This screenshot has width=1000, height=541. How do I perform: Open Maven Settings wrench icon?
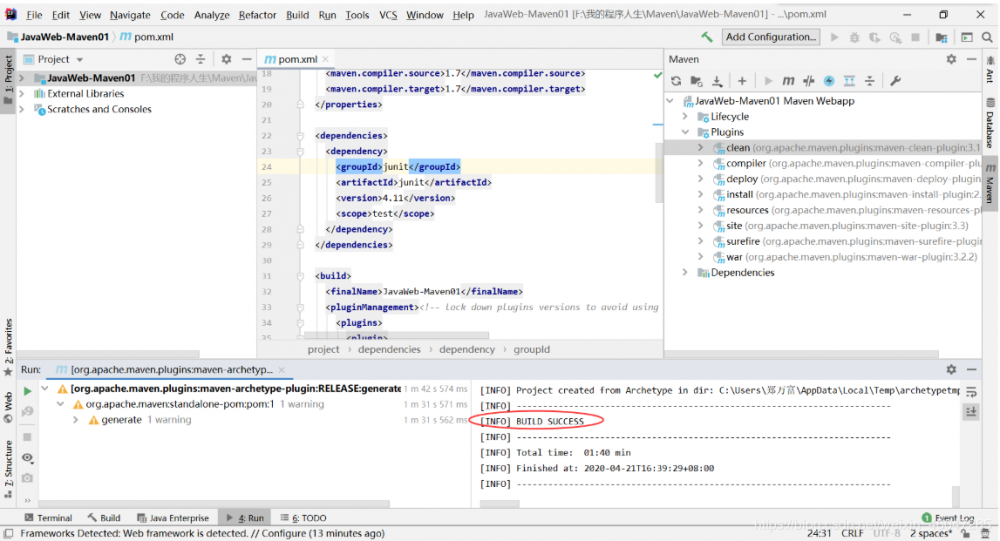coord(896,81)
